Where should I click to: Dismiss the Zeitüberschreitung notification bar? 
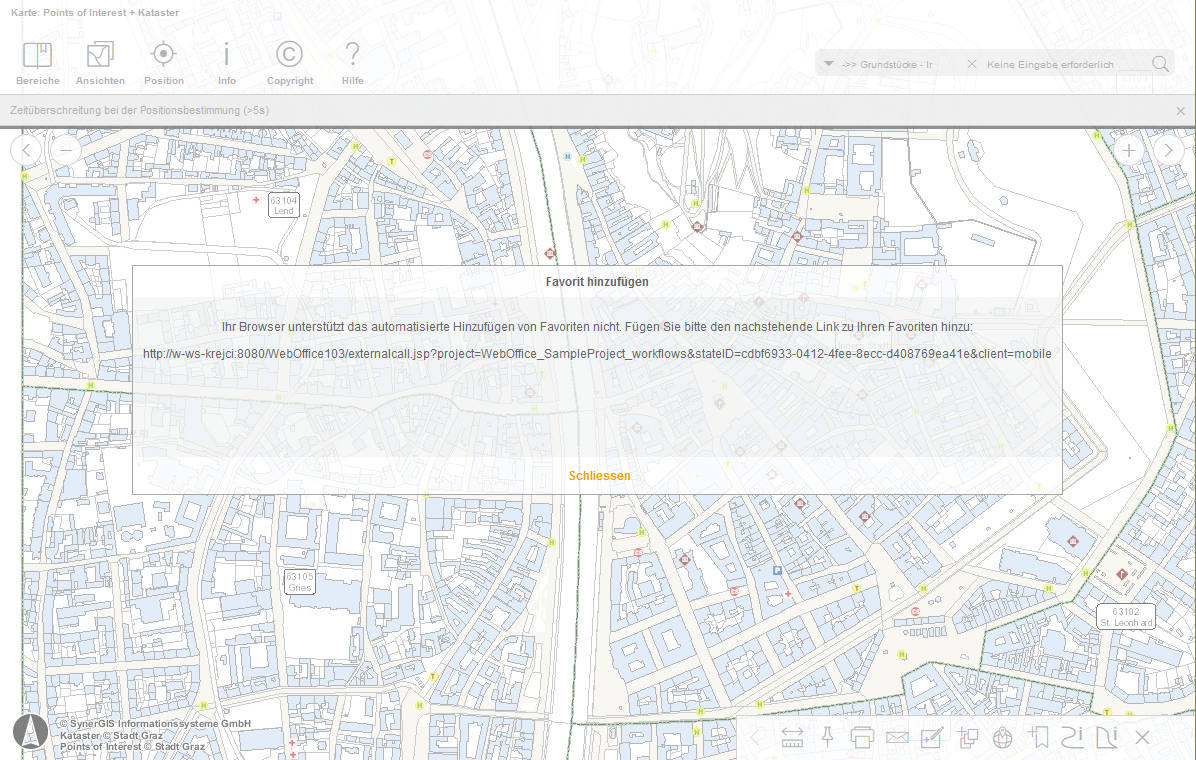pyautogui.click(x=1181, y=111)
